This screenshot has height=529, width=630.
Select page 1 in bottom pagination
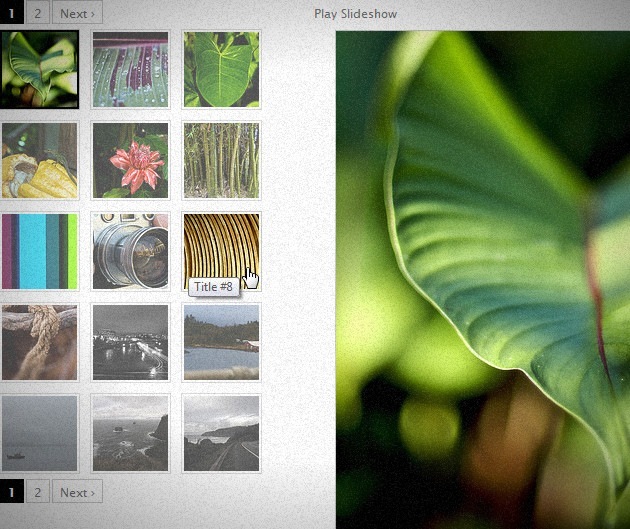click(11, 491)
